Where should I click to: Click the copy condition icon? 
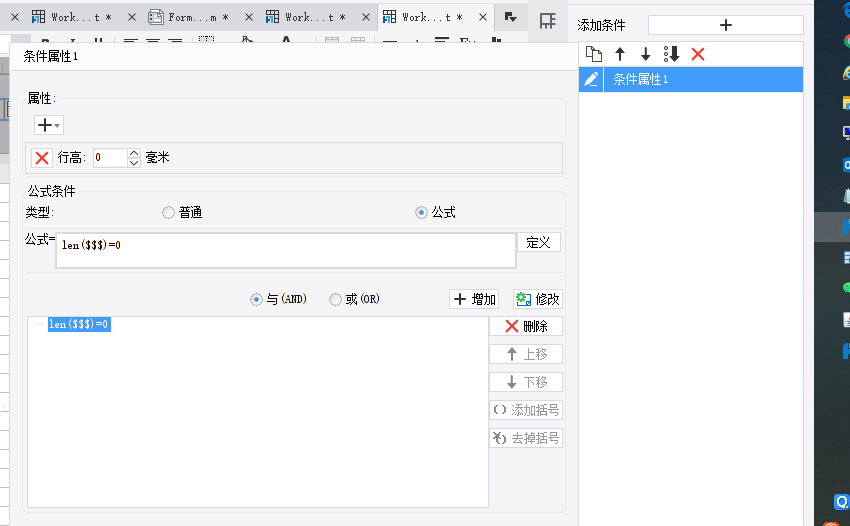[x=594, y=54]
